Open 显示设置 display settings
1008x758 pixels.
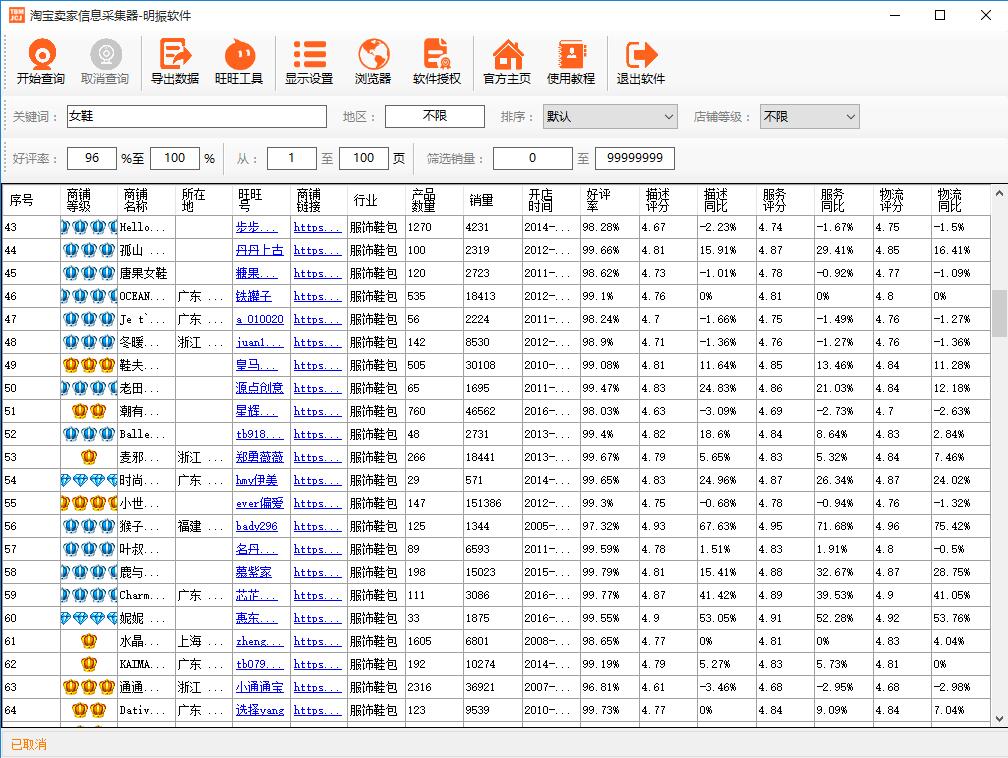[x=309, y=62]
